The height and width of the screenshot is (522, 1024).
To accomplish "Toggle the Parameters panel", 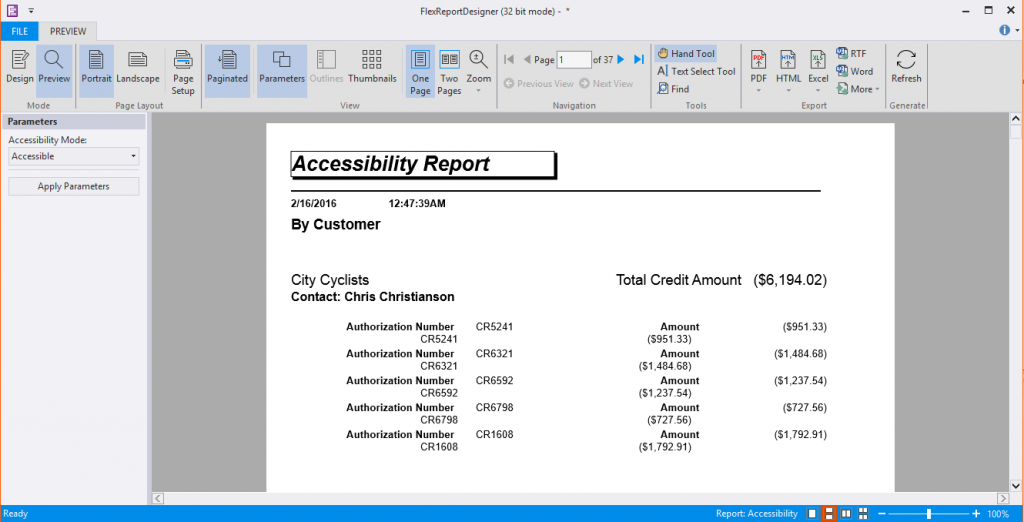I will [281, 71].
